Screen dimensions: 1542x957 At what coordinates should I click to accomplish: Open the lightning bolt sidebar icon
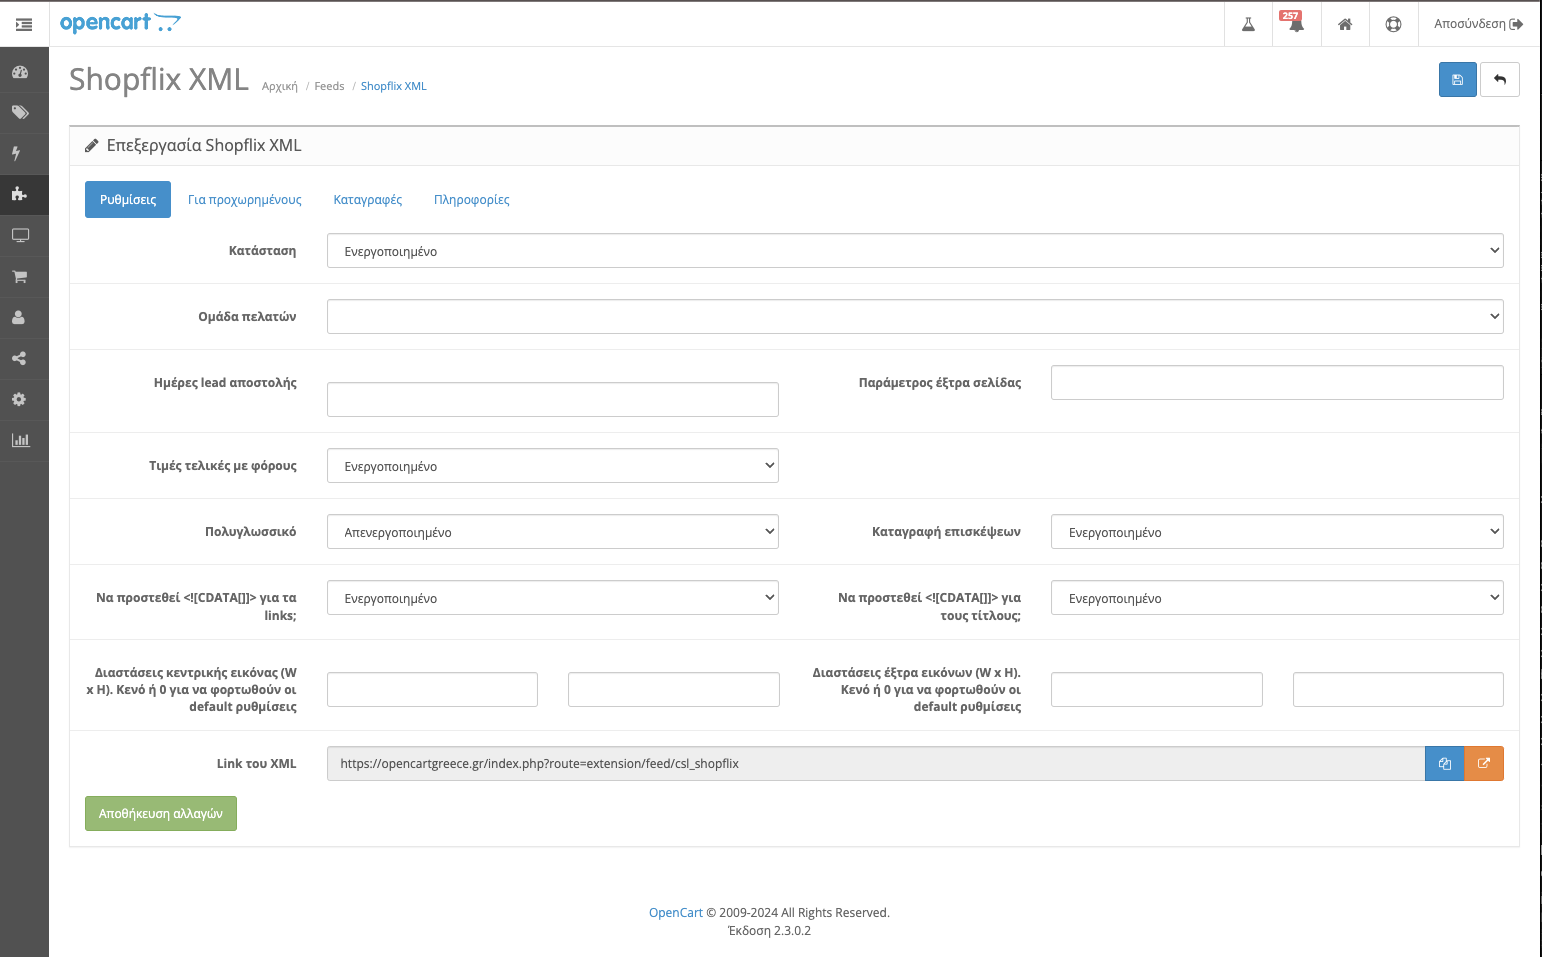[16, 154]
